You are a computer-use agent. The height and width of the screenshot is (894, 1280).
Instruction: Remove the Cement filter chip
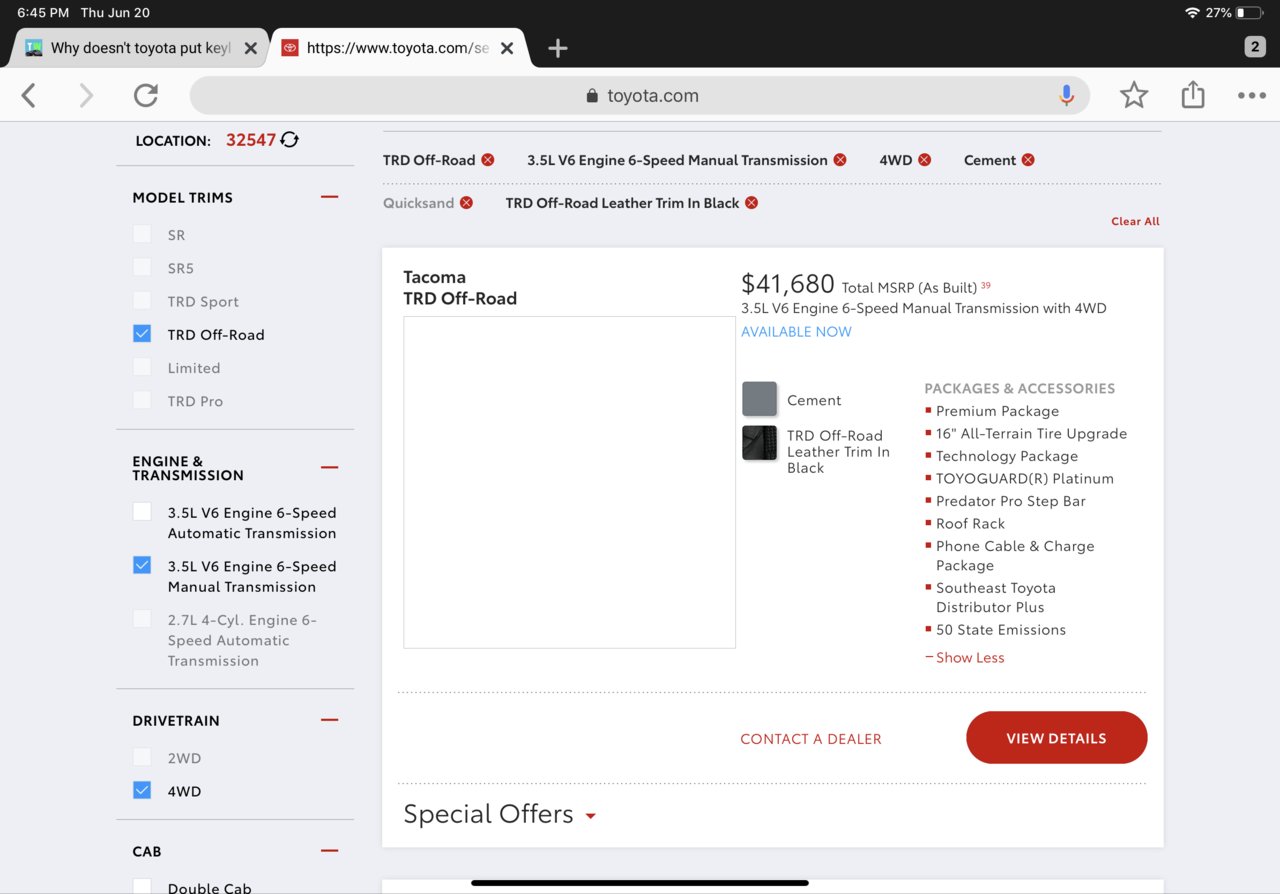tap(1028, 160)
